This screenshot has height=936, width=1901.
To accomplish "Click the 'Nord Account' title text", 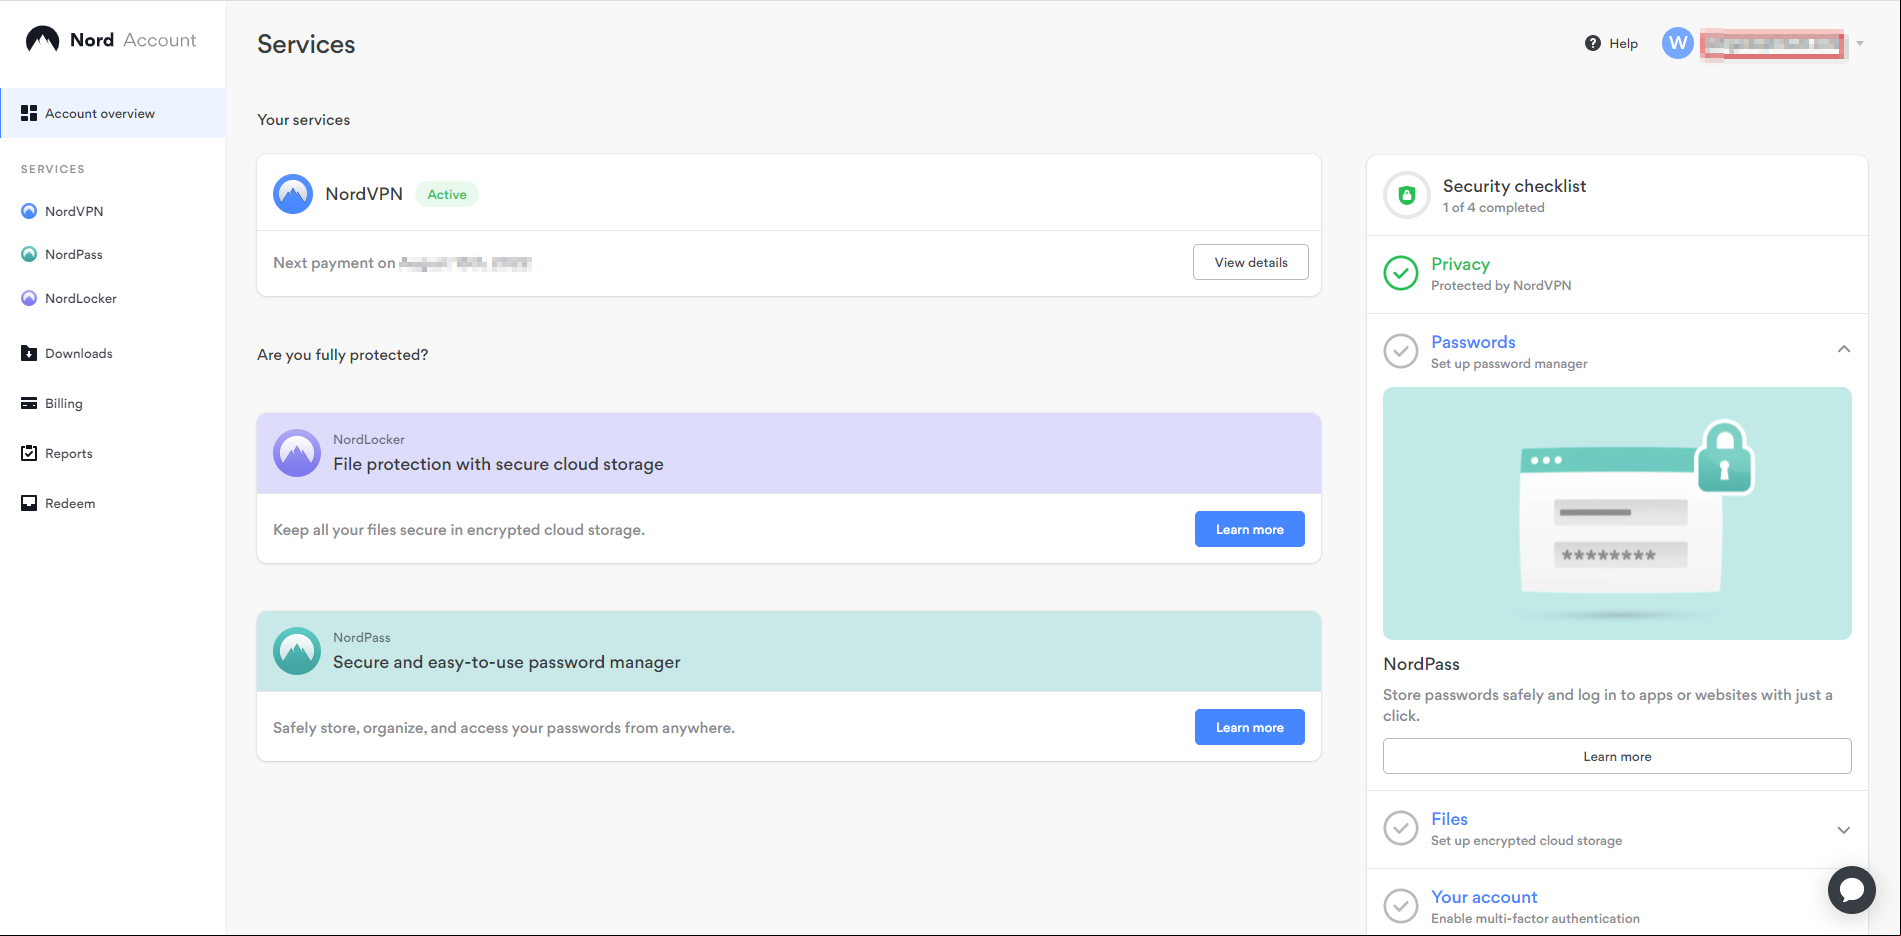I will 133,40.
